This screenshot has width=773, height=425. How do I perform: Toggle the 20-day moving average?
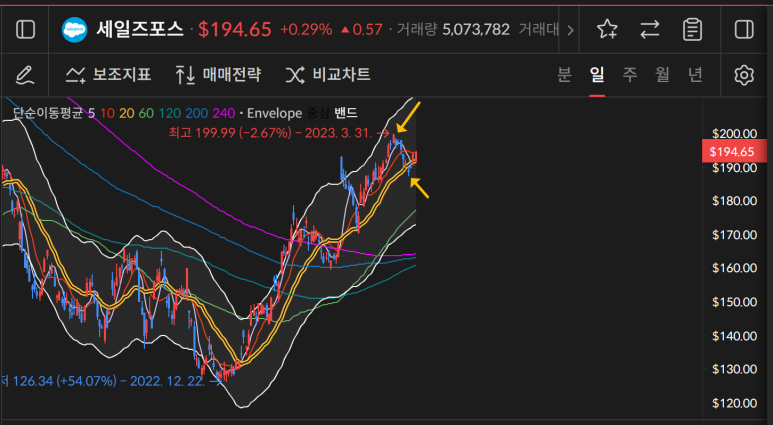click(x=126, y=113)
